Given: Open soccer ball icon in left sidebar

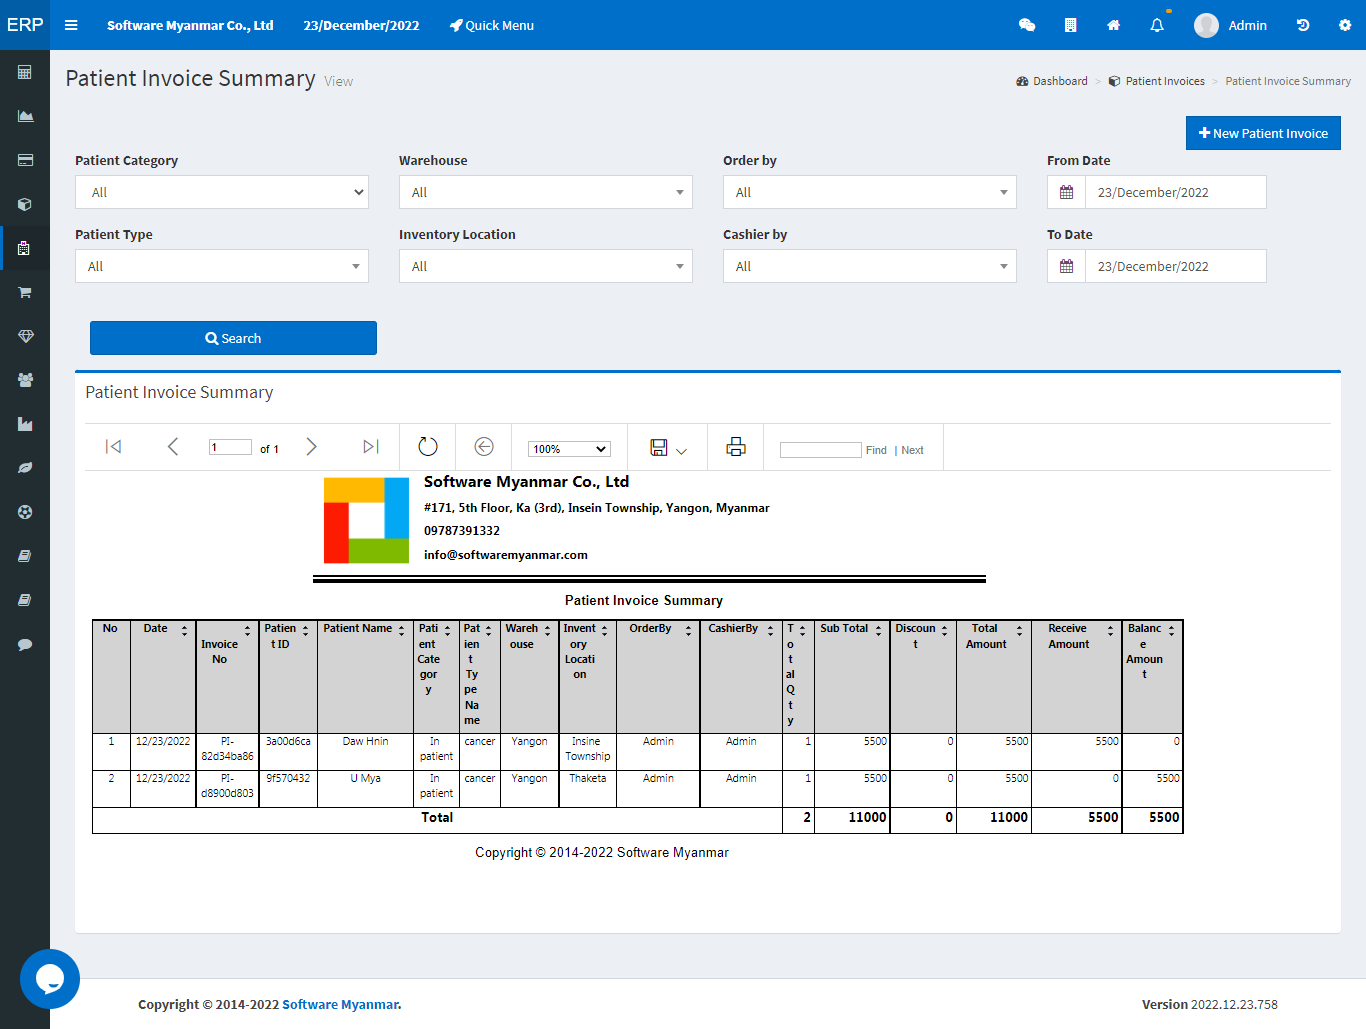Looking at the screenshot, I should [25, 512].
